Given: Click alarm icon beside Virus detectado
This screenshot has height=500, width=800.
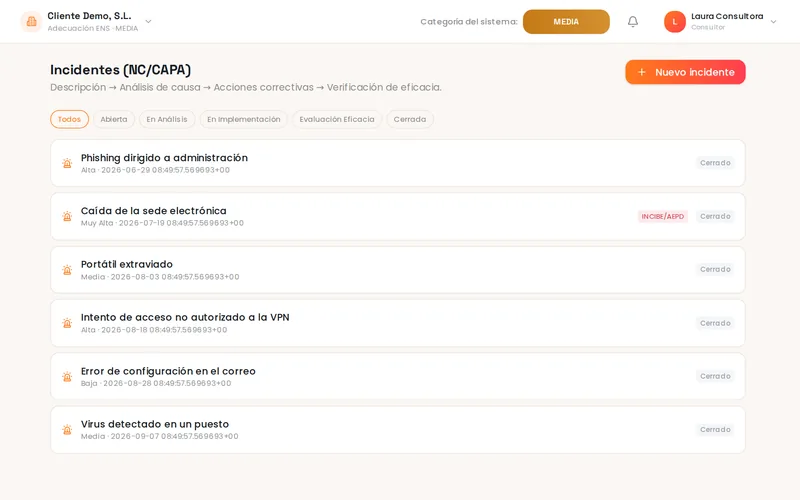Looking at the screenshot, I should 67,430.
